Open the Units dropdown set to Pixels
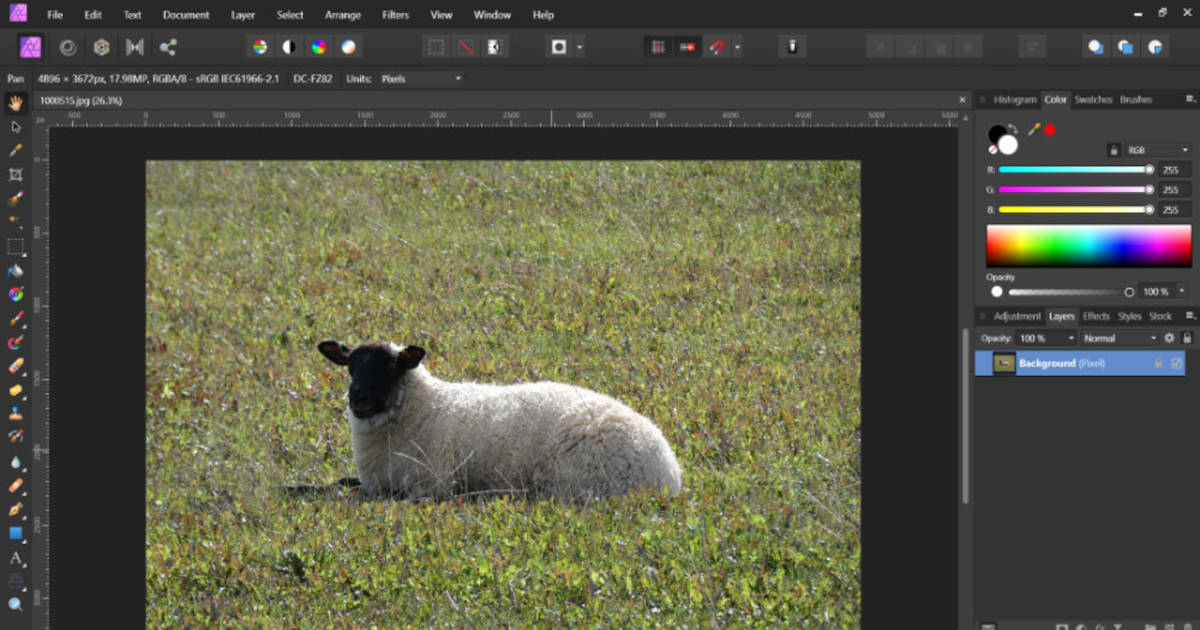1200x630 pixels. (x=420, y=78)
